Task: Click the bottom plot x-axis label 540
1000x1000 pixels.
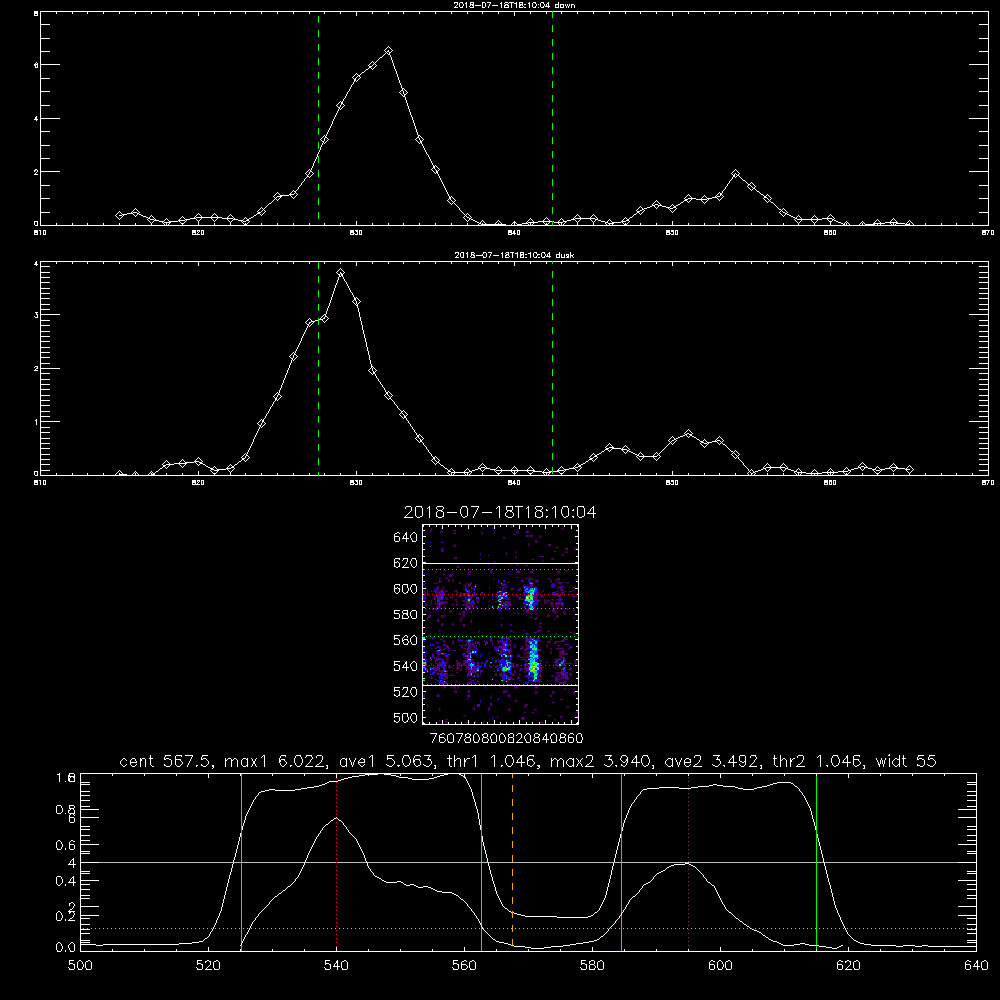Action: (x=336, y=966)
